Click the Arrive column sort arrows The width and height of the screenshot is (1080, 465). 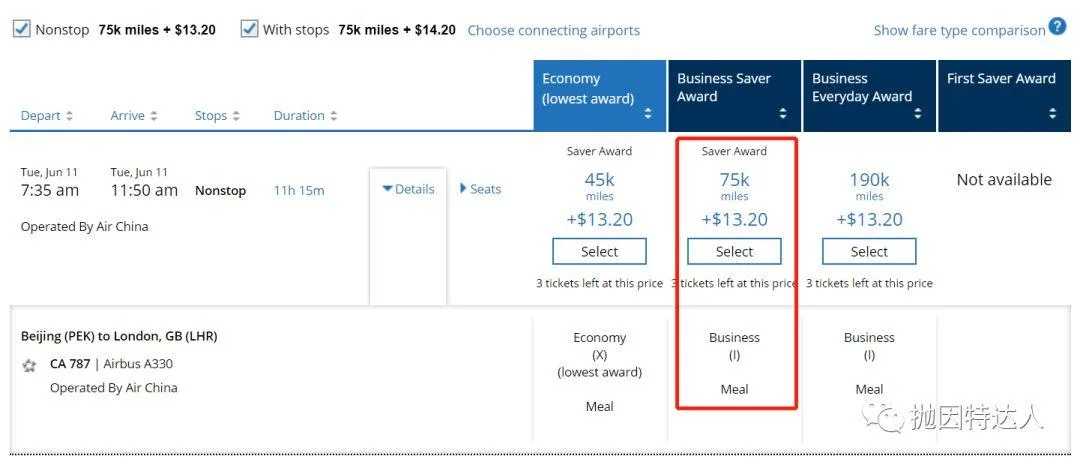pyautogui.click(x=153, y=116)
